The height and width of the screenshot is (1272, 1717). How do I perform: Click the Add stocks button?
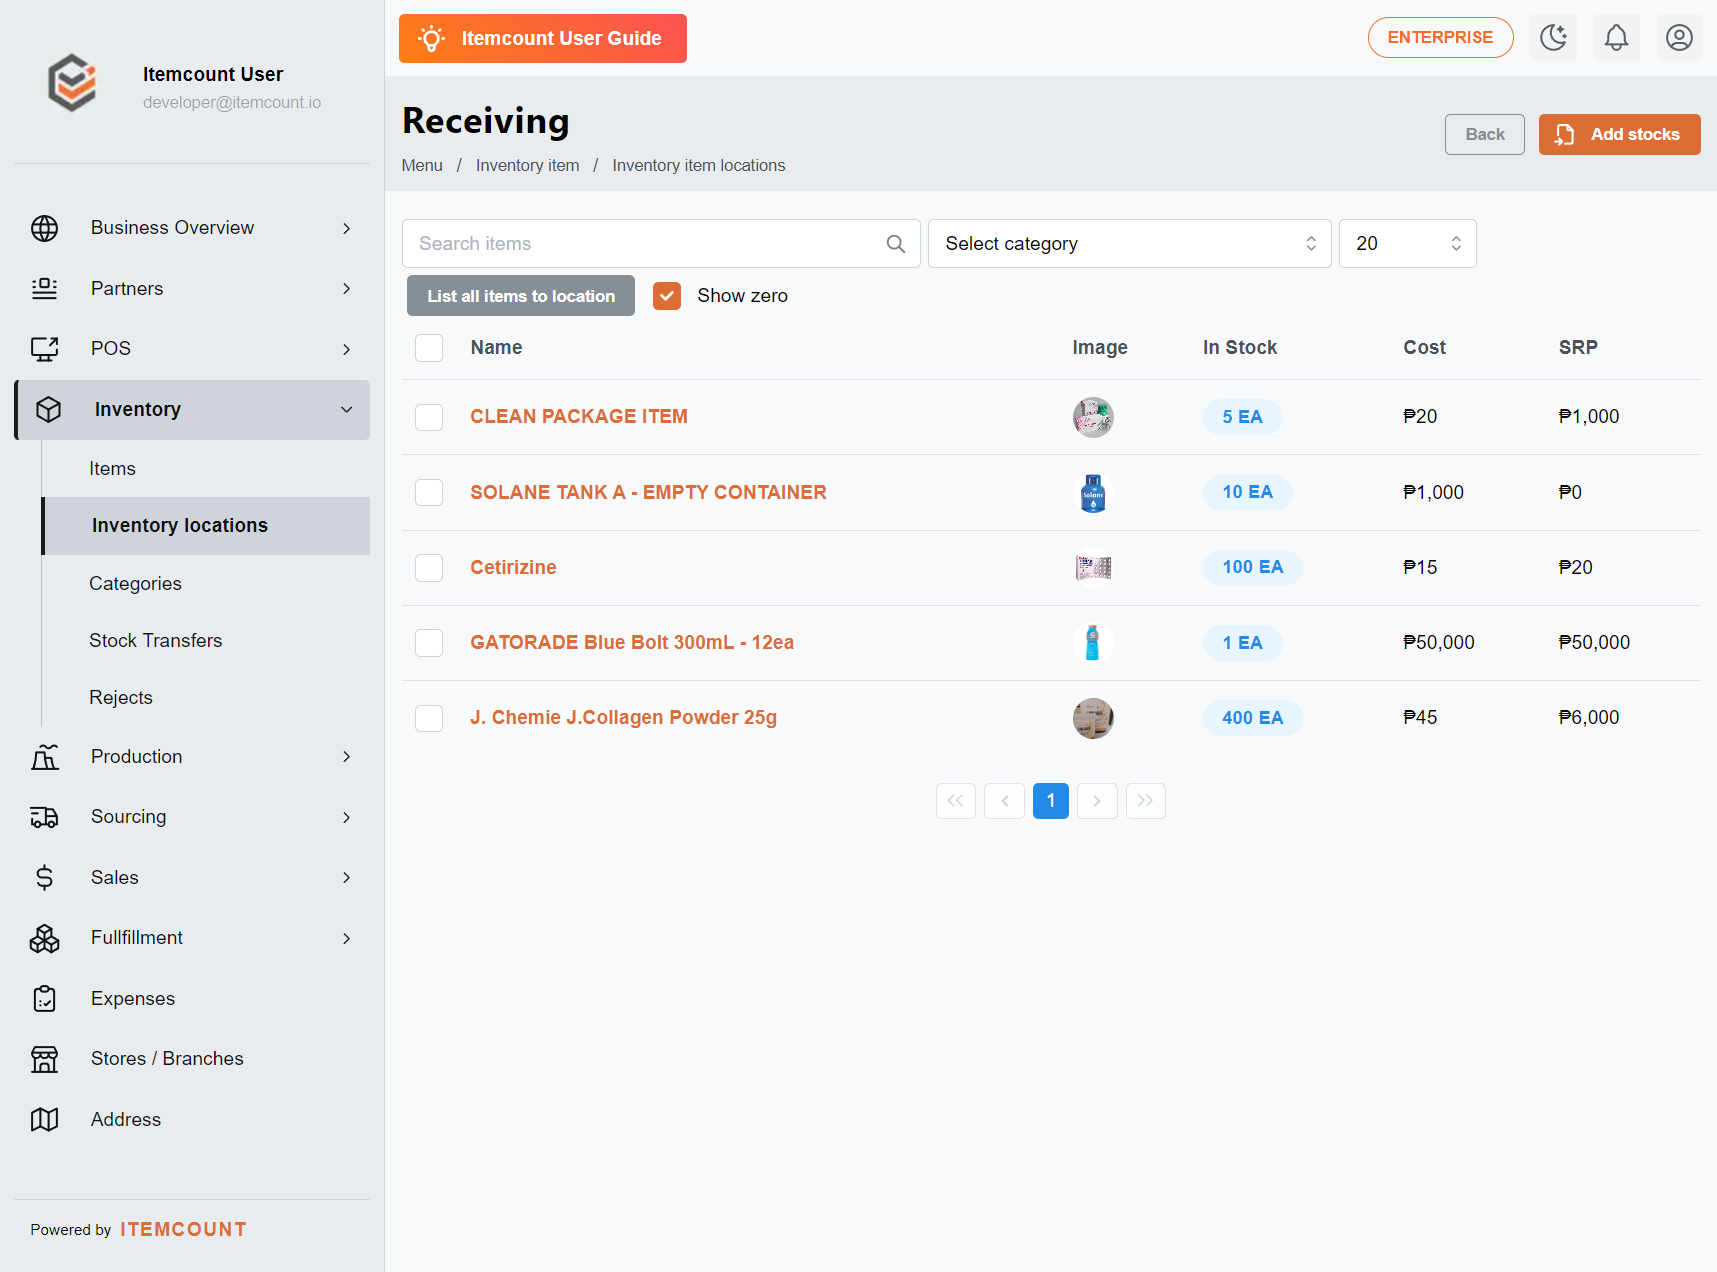(1619, 134)
